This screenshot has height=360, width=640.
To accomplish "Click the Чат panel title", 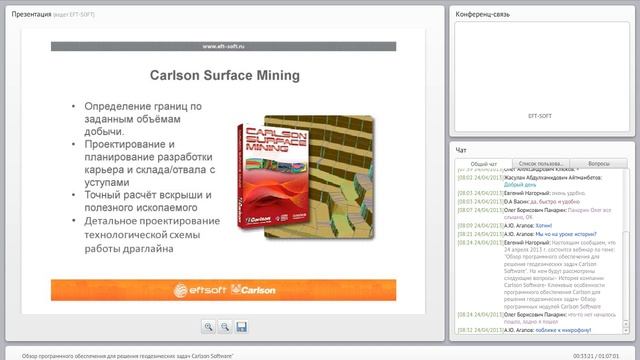I will coord(461,150).
